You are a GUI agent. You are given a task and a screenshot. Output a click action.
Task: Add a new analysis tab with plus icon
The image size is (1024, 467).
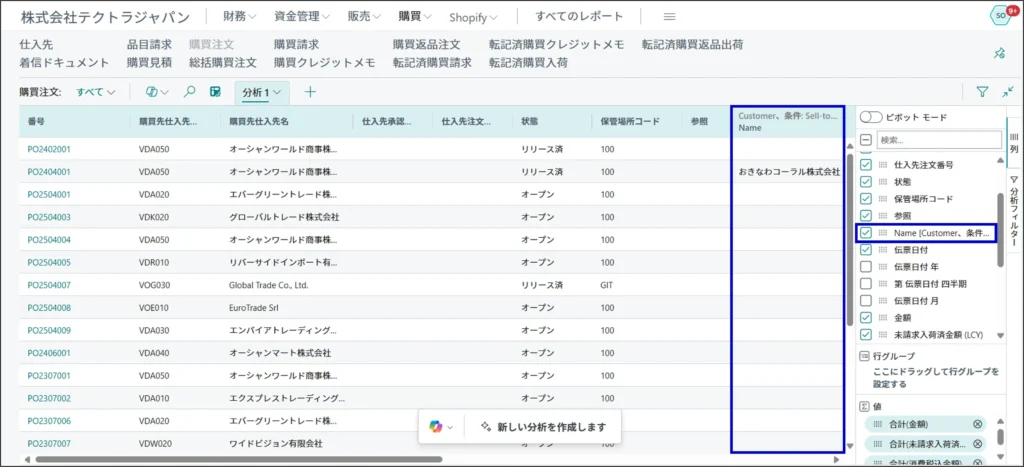point(310,92)
